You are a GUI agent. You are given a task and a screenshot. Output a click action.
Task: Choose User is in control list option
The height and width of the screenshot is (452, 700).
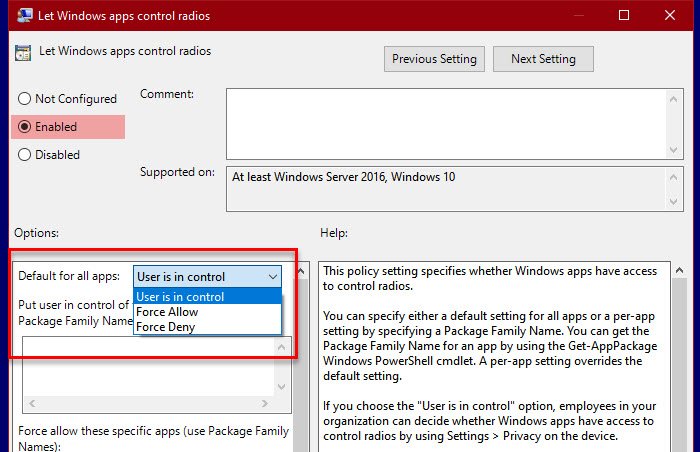click(180, 297)
